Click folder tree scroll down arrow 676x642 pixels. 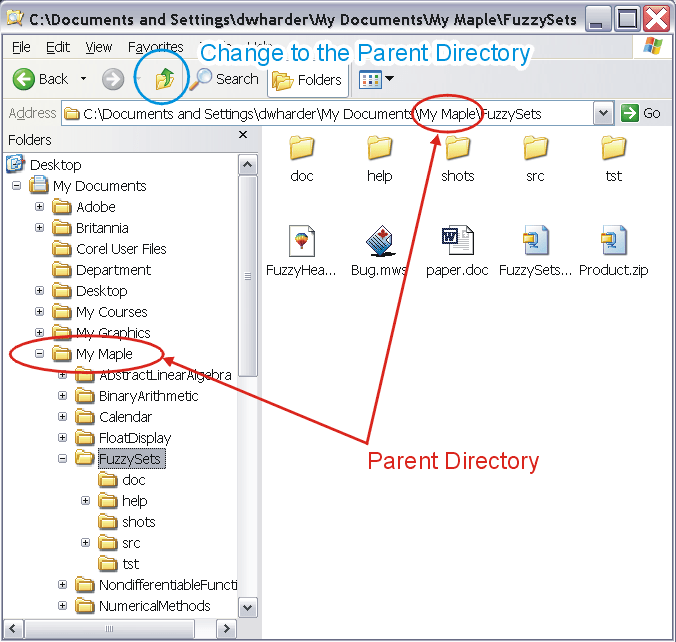click(247, 608)
